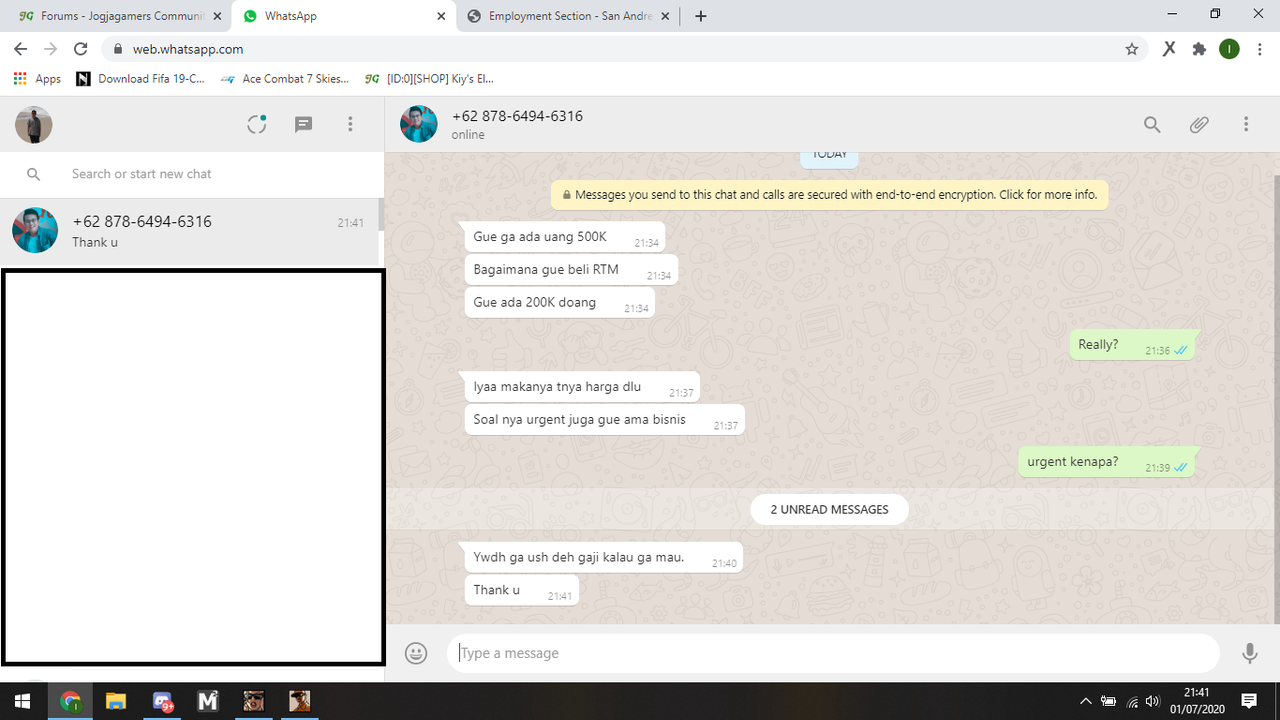Click the 2 UNREAD MESSAGES marker
The height and width of the screenshot is (720, 1280).
point(829,509)
